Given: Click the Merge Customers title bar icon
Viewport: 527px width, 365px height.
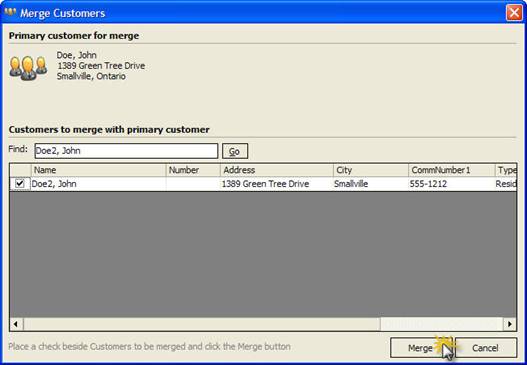Looking at the screenshot, I should (x=10, y=13).
